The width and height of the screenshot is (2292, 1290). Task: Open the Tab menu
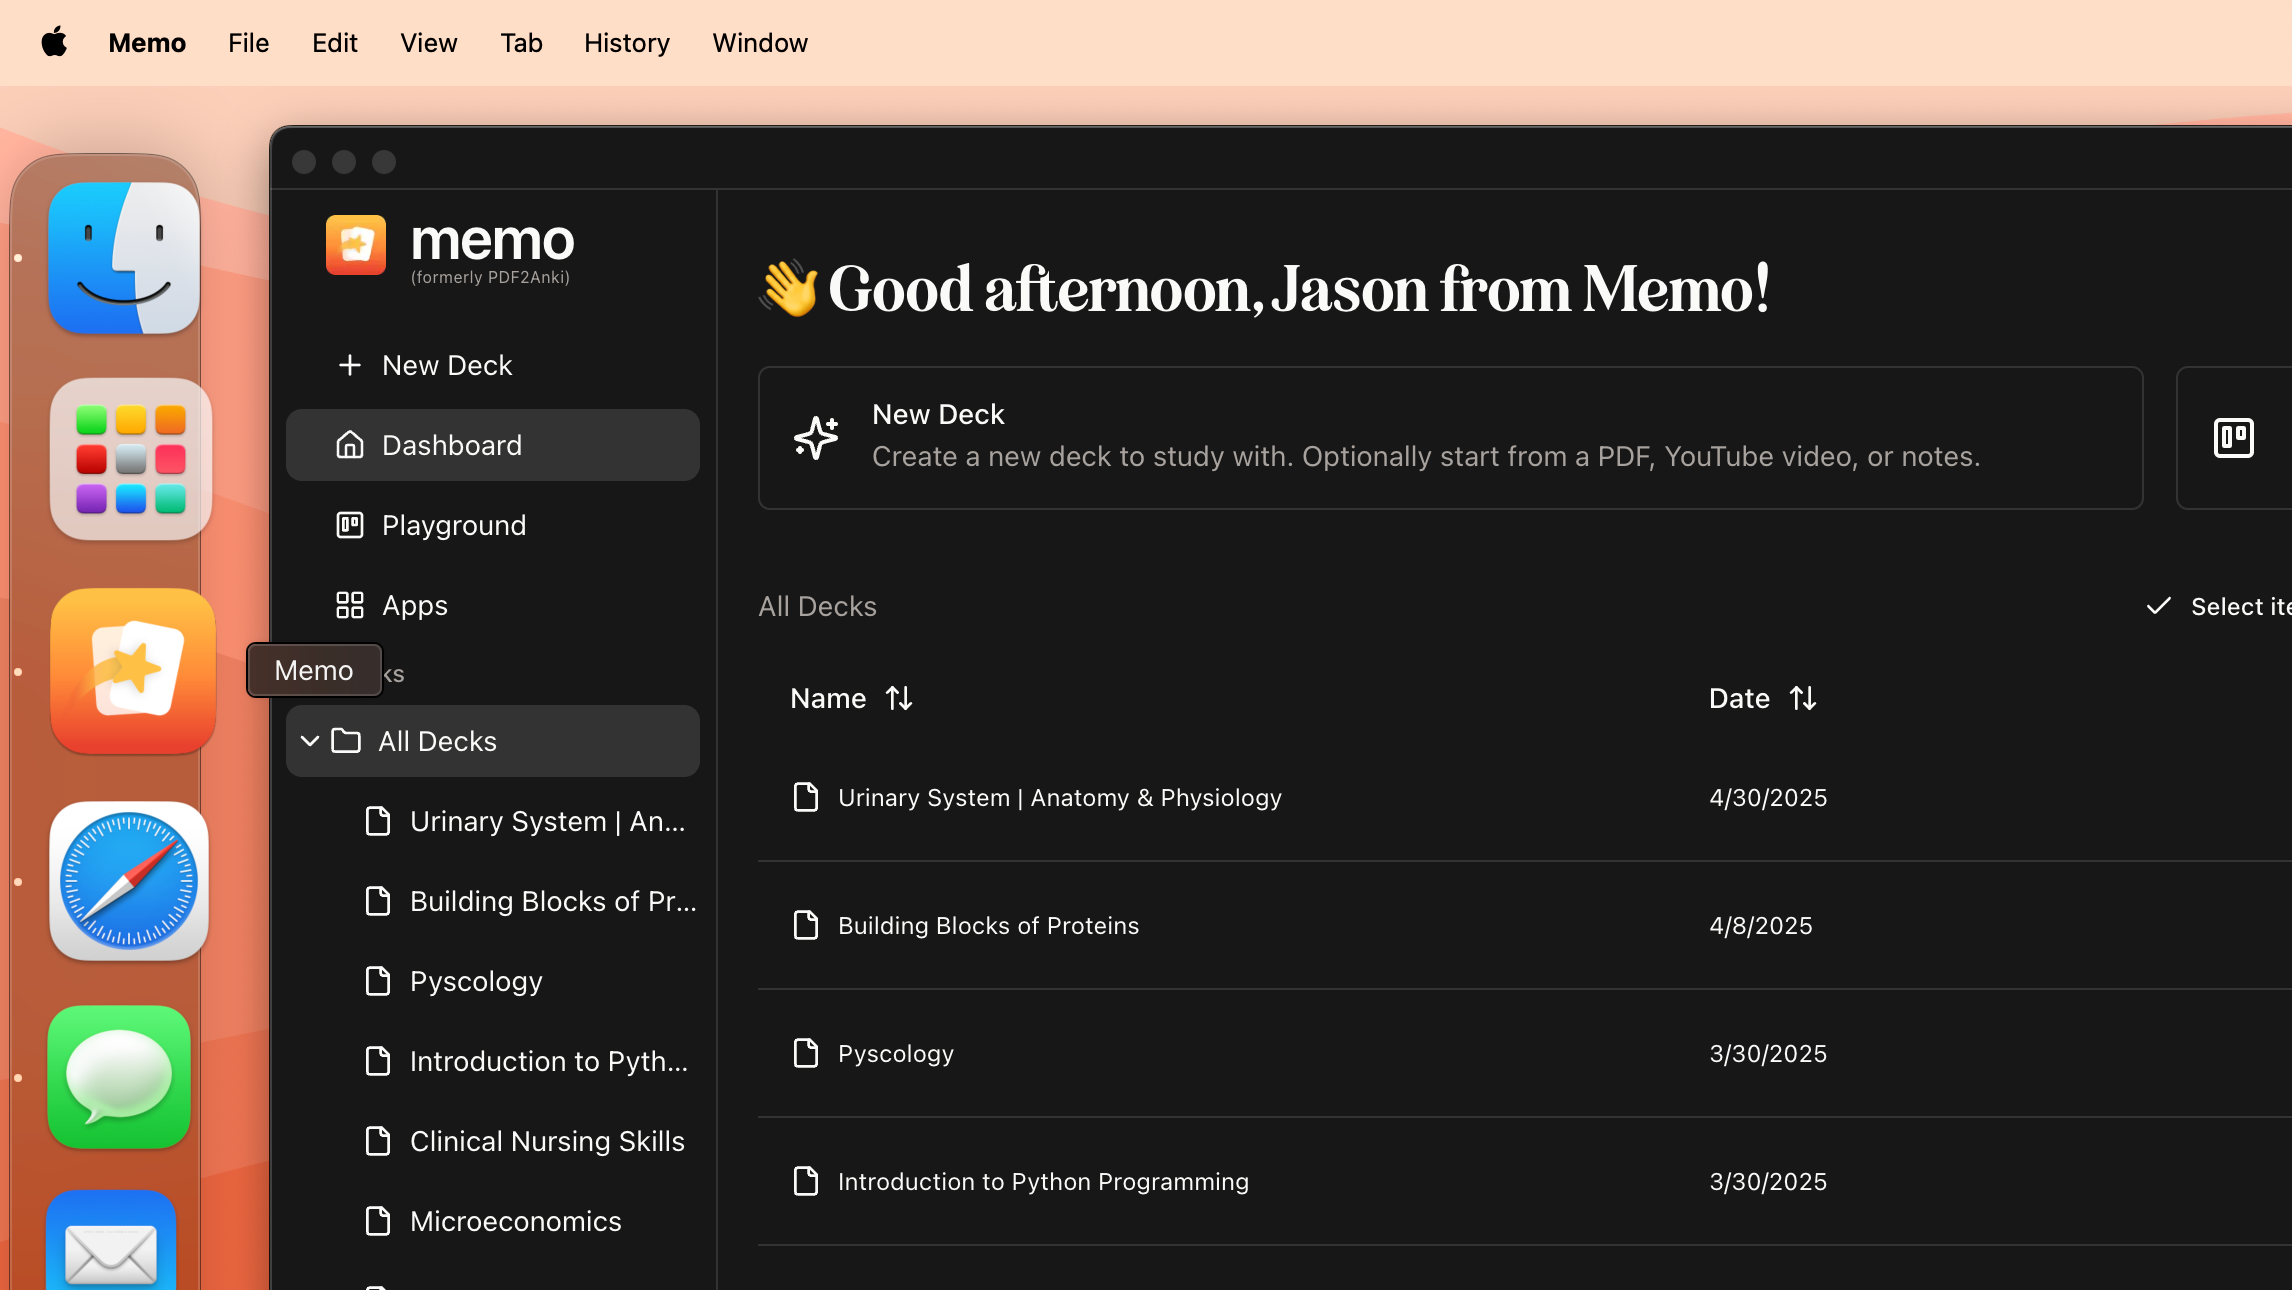[521, 43]
